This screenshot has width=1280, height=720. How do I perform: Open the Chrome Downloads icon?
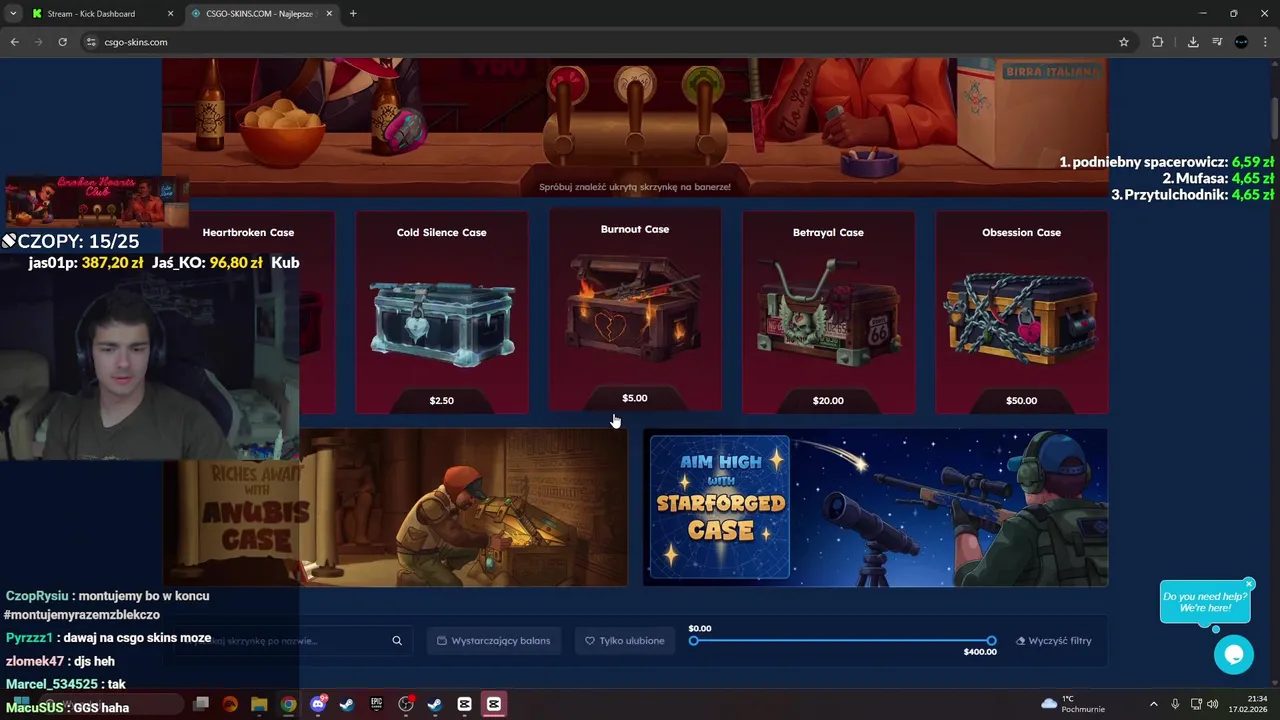coord(1193,42)
